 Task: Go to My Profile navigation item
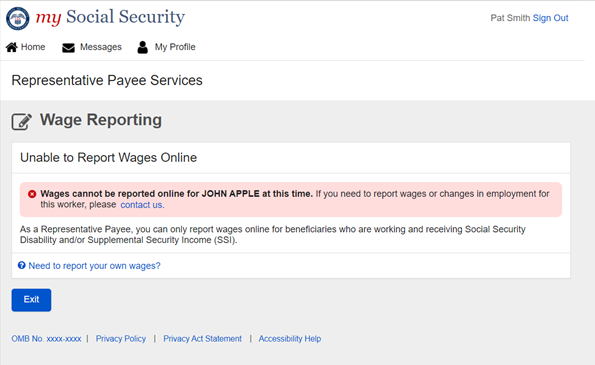pos(166,47)
